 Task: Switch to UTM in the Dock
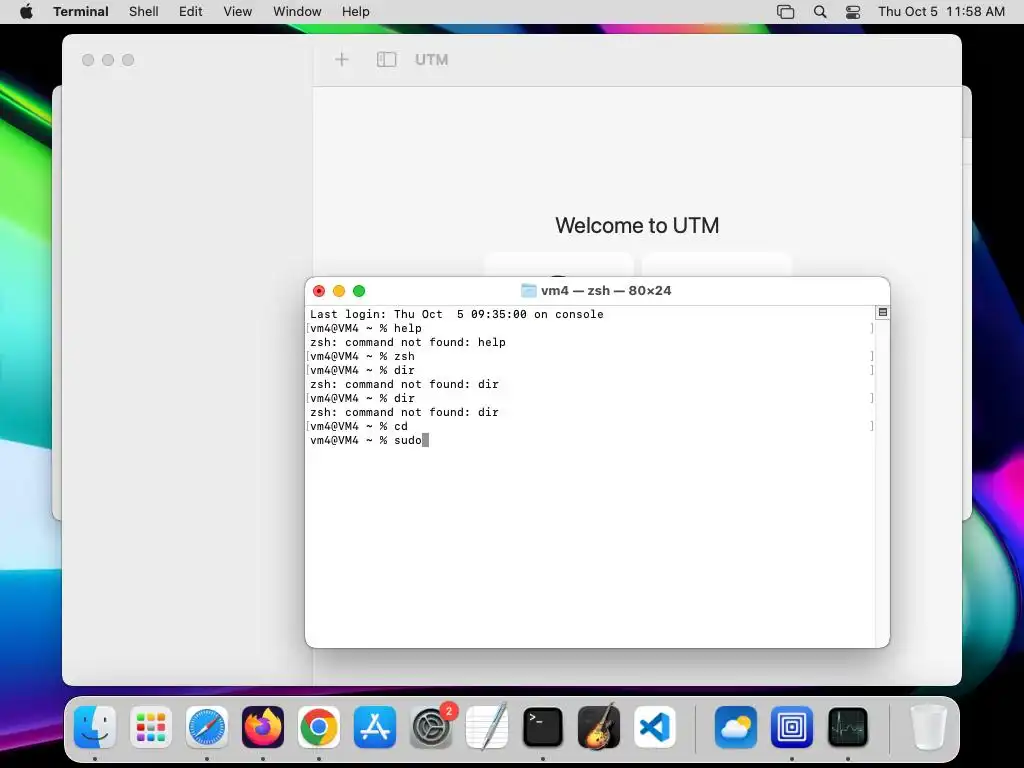click(792, 727)
